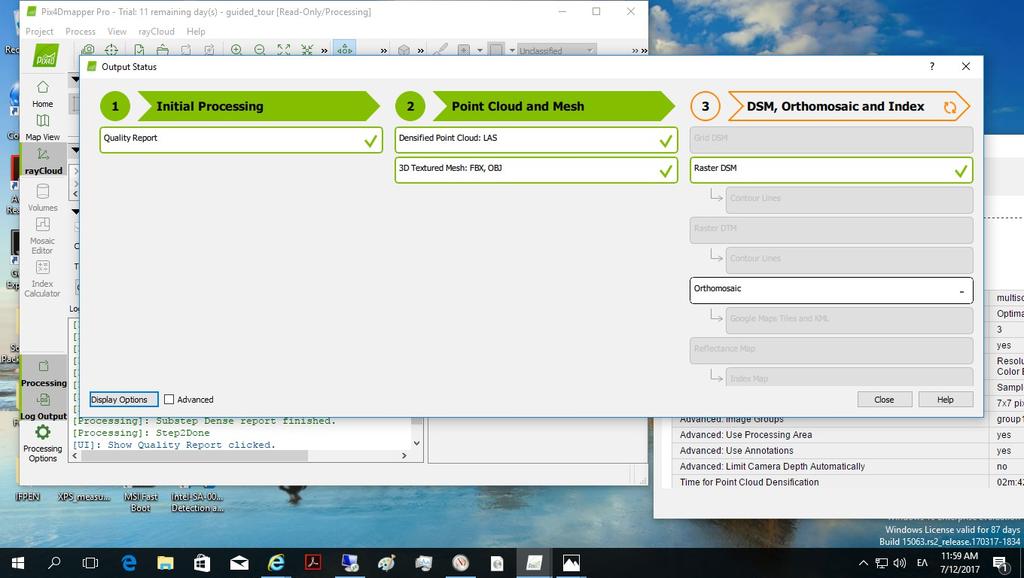Click log line 'Show Quality Report clicked.'
Image resolution: width=1024 pixels, height=578 pixels.
pos(174,445)
